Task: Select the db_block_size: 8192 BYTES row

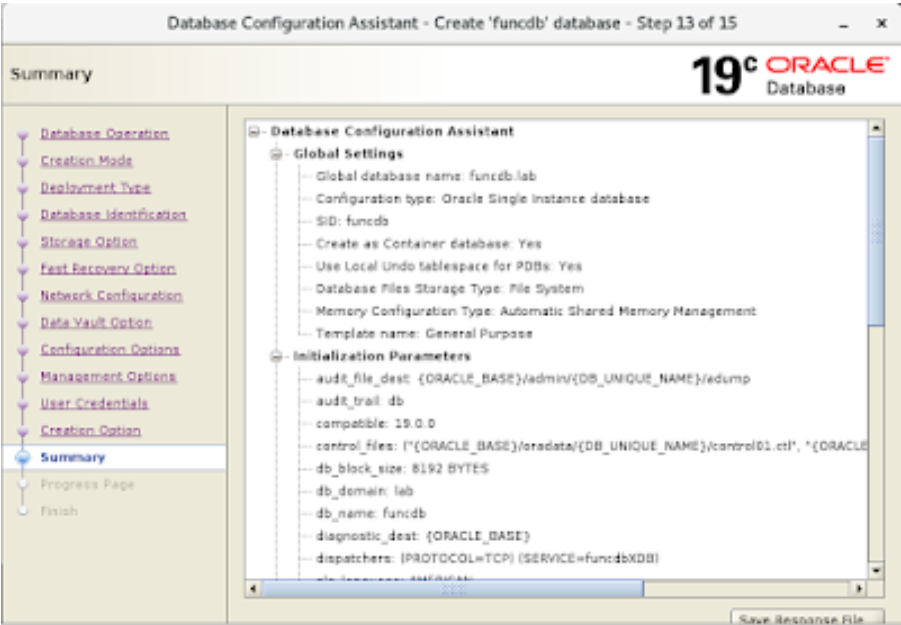Action: 402,468
